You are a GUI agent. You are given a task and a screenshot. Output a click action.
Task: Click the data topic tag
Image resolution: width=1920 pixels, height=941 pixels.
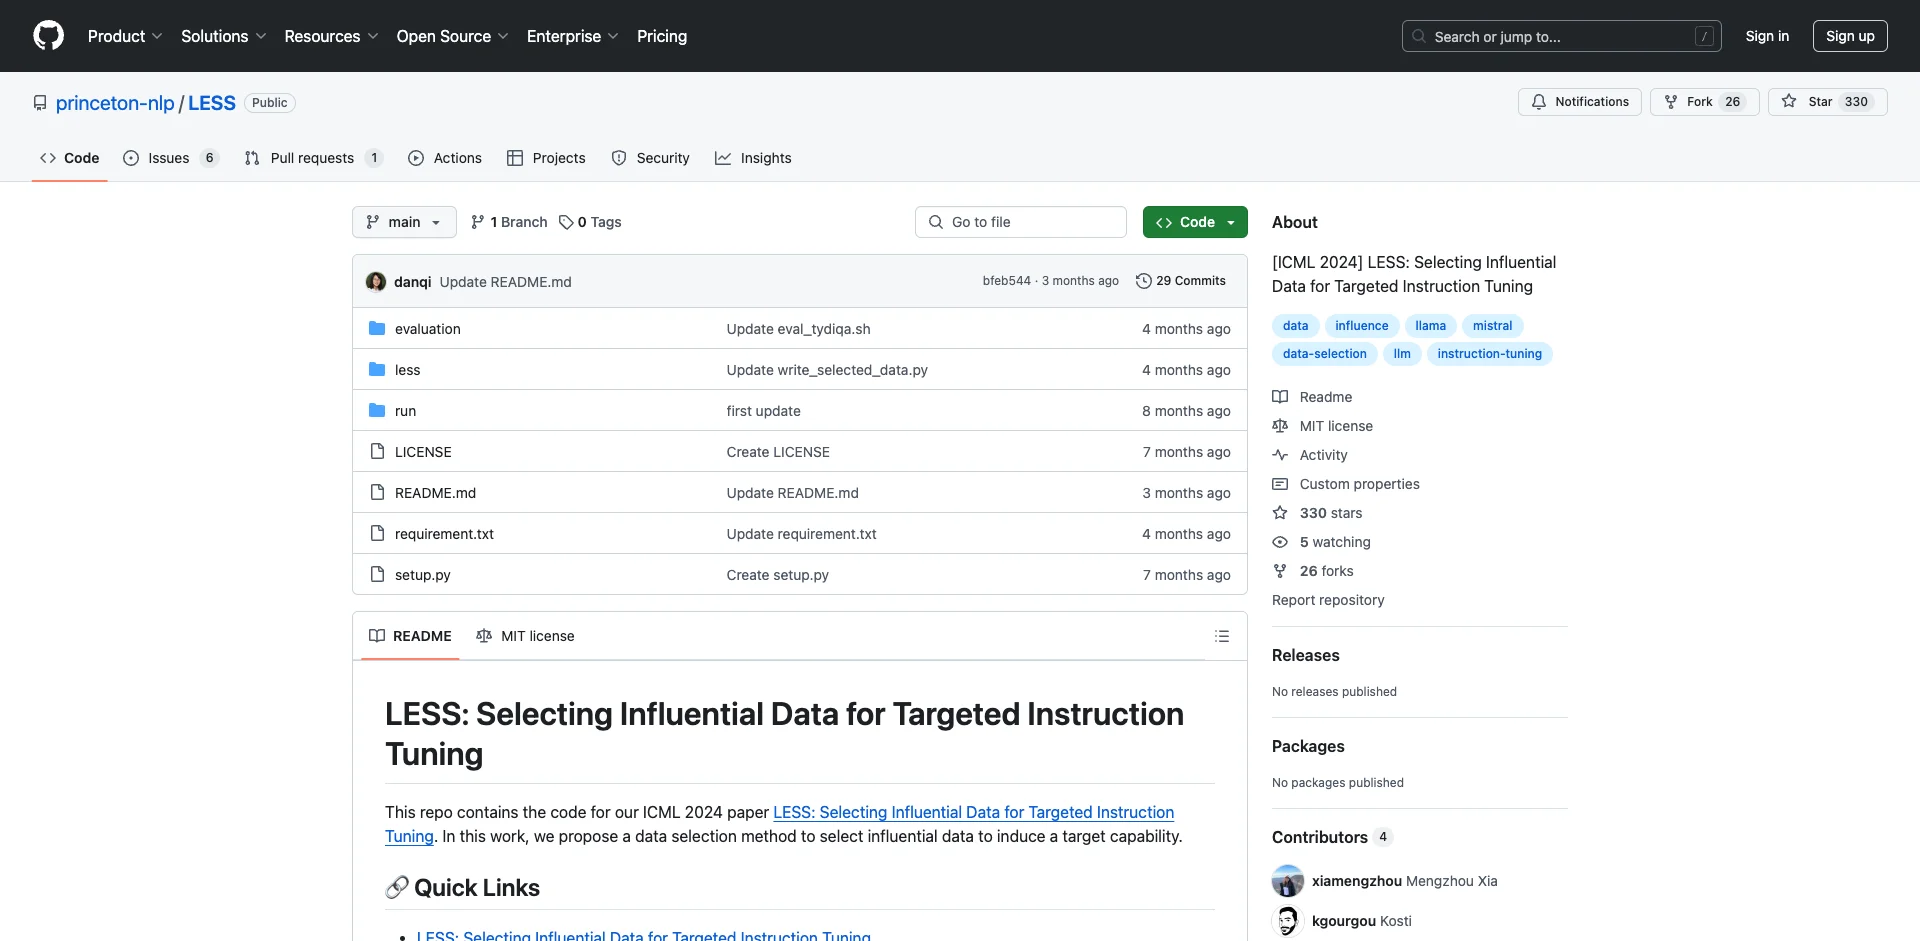tap(1295, 326)
